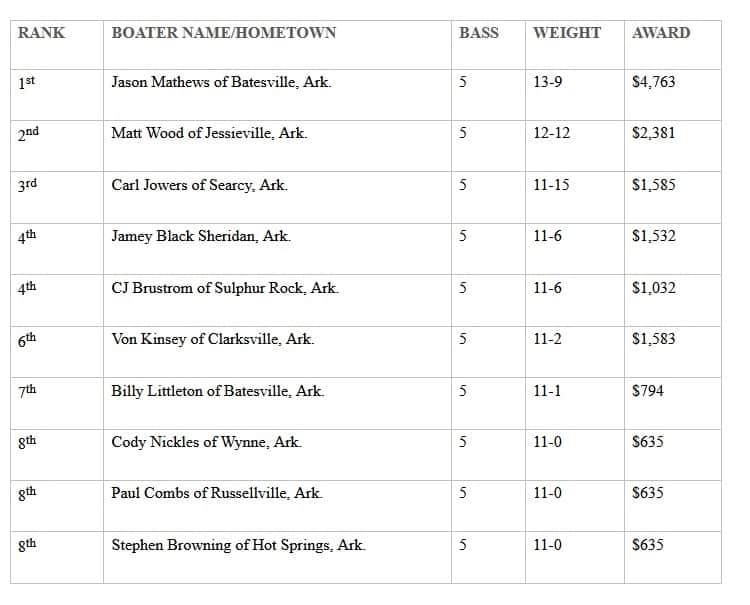
Task: Click the WEIGHT column header
Action: coord(567,33)
